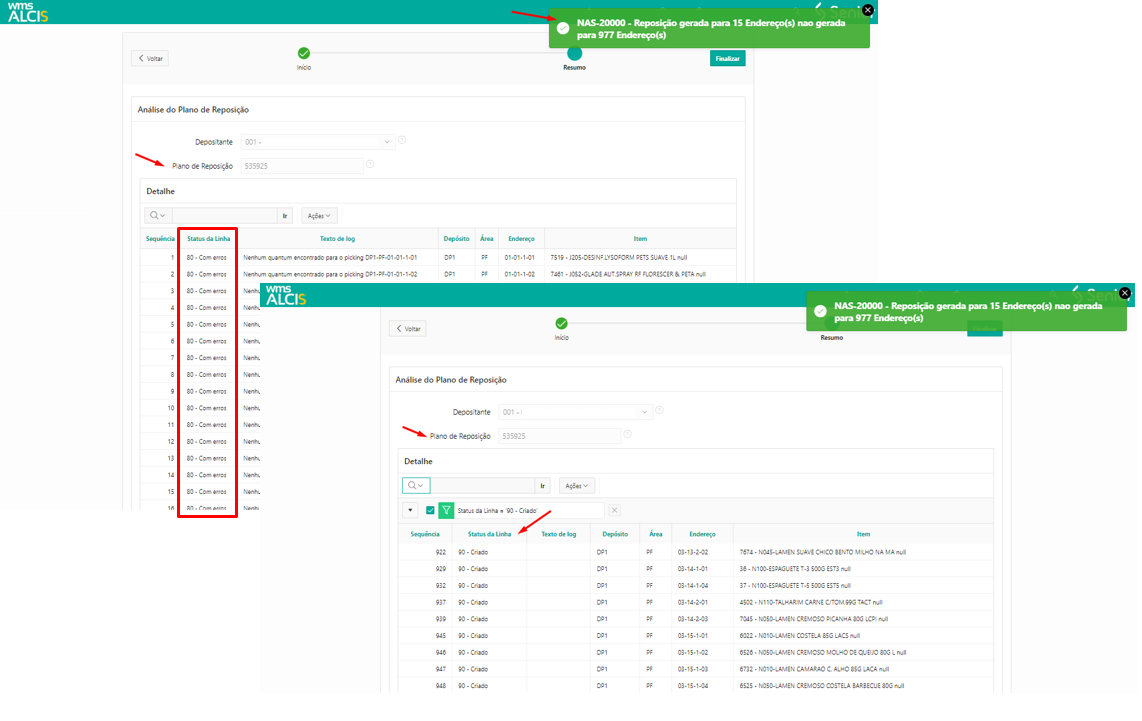This screenshot has width=1142, height=721.
Task: Click the Ir button in lower window
Action: tap(543, 486)
